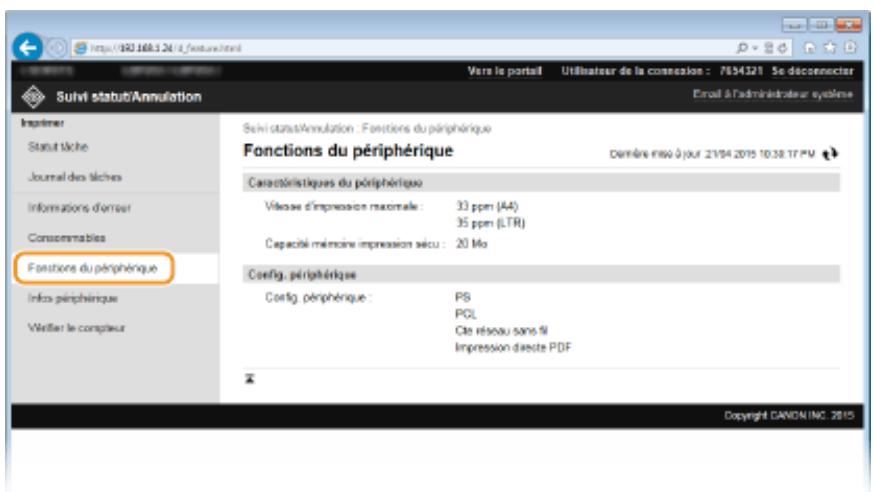The width and height of the screenshot is (873, 492).
Task: Click the '33 ppm (A4)' value
Action: tap(487, 206)
